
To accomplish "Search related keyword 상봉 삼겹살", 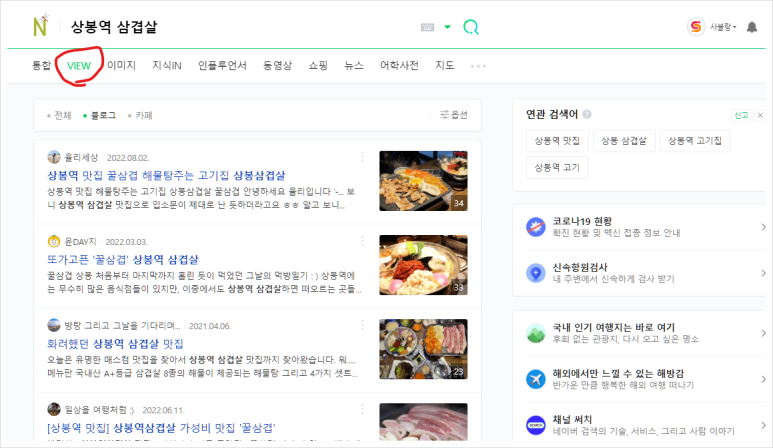I will [x=624, y=141].
